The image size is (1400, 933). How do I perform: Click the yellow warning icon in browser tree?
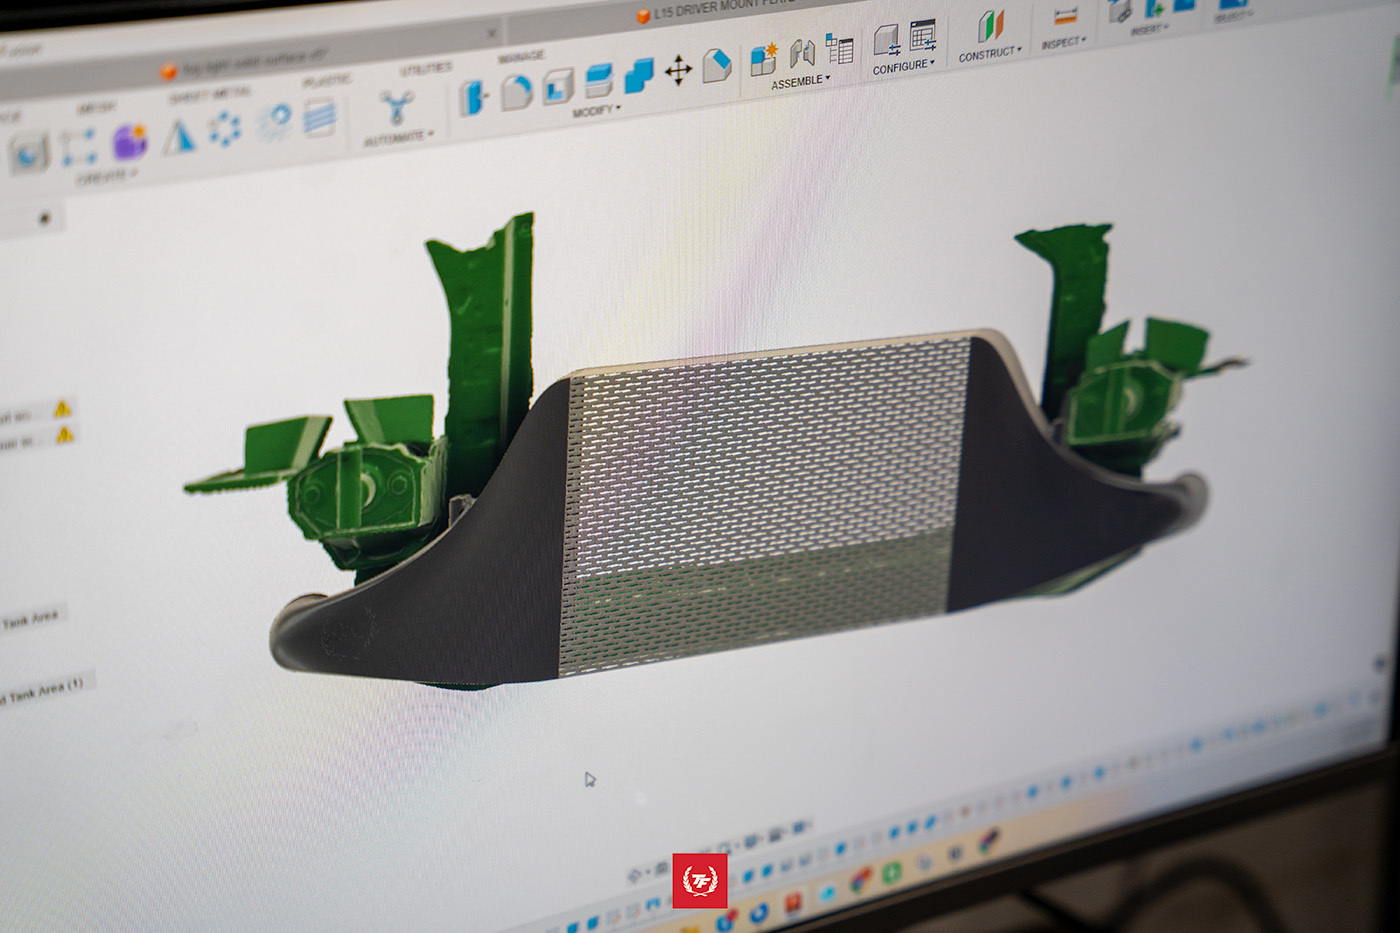tap(64, 407)
